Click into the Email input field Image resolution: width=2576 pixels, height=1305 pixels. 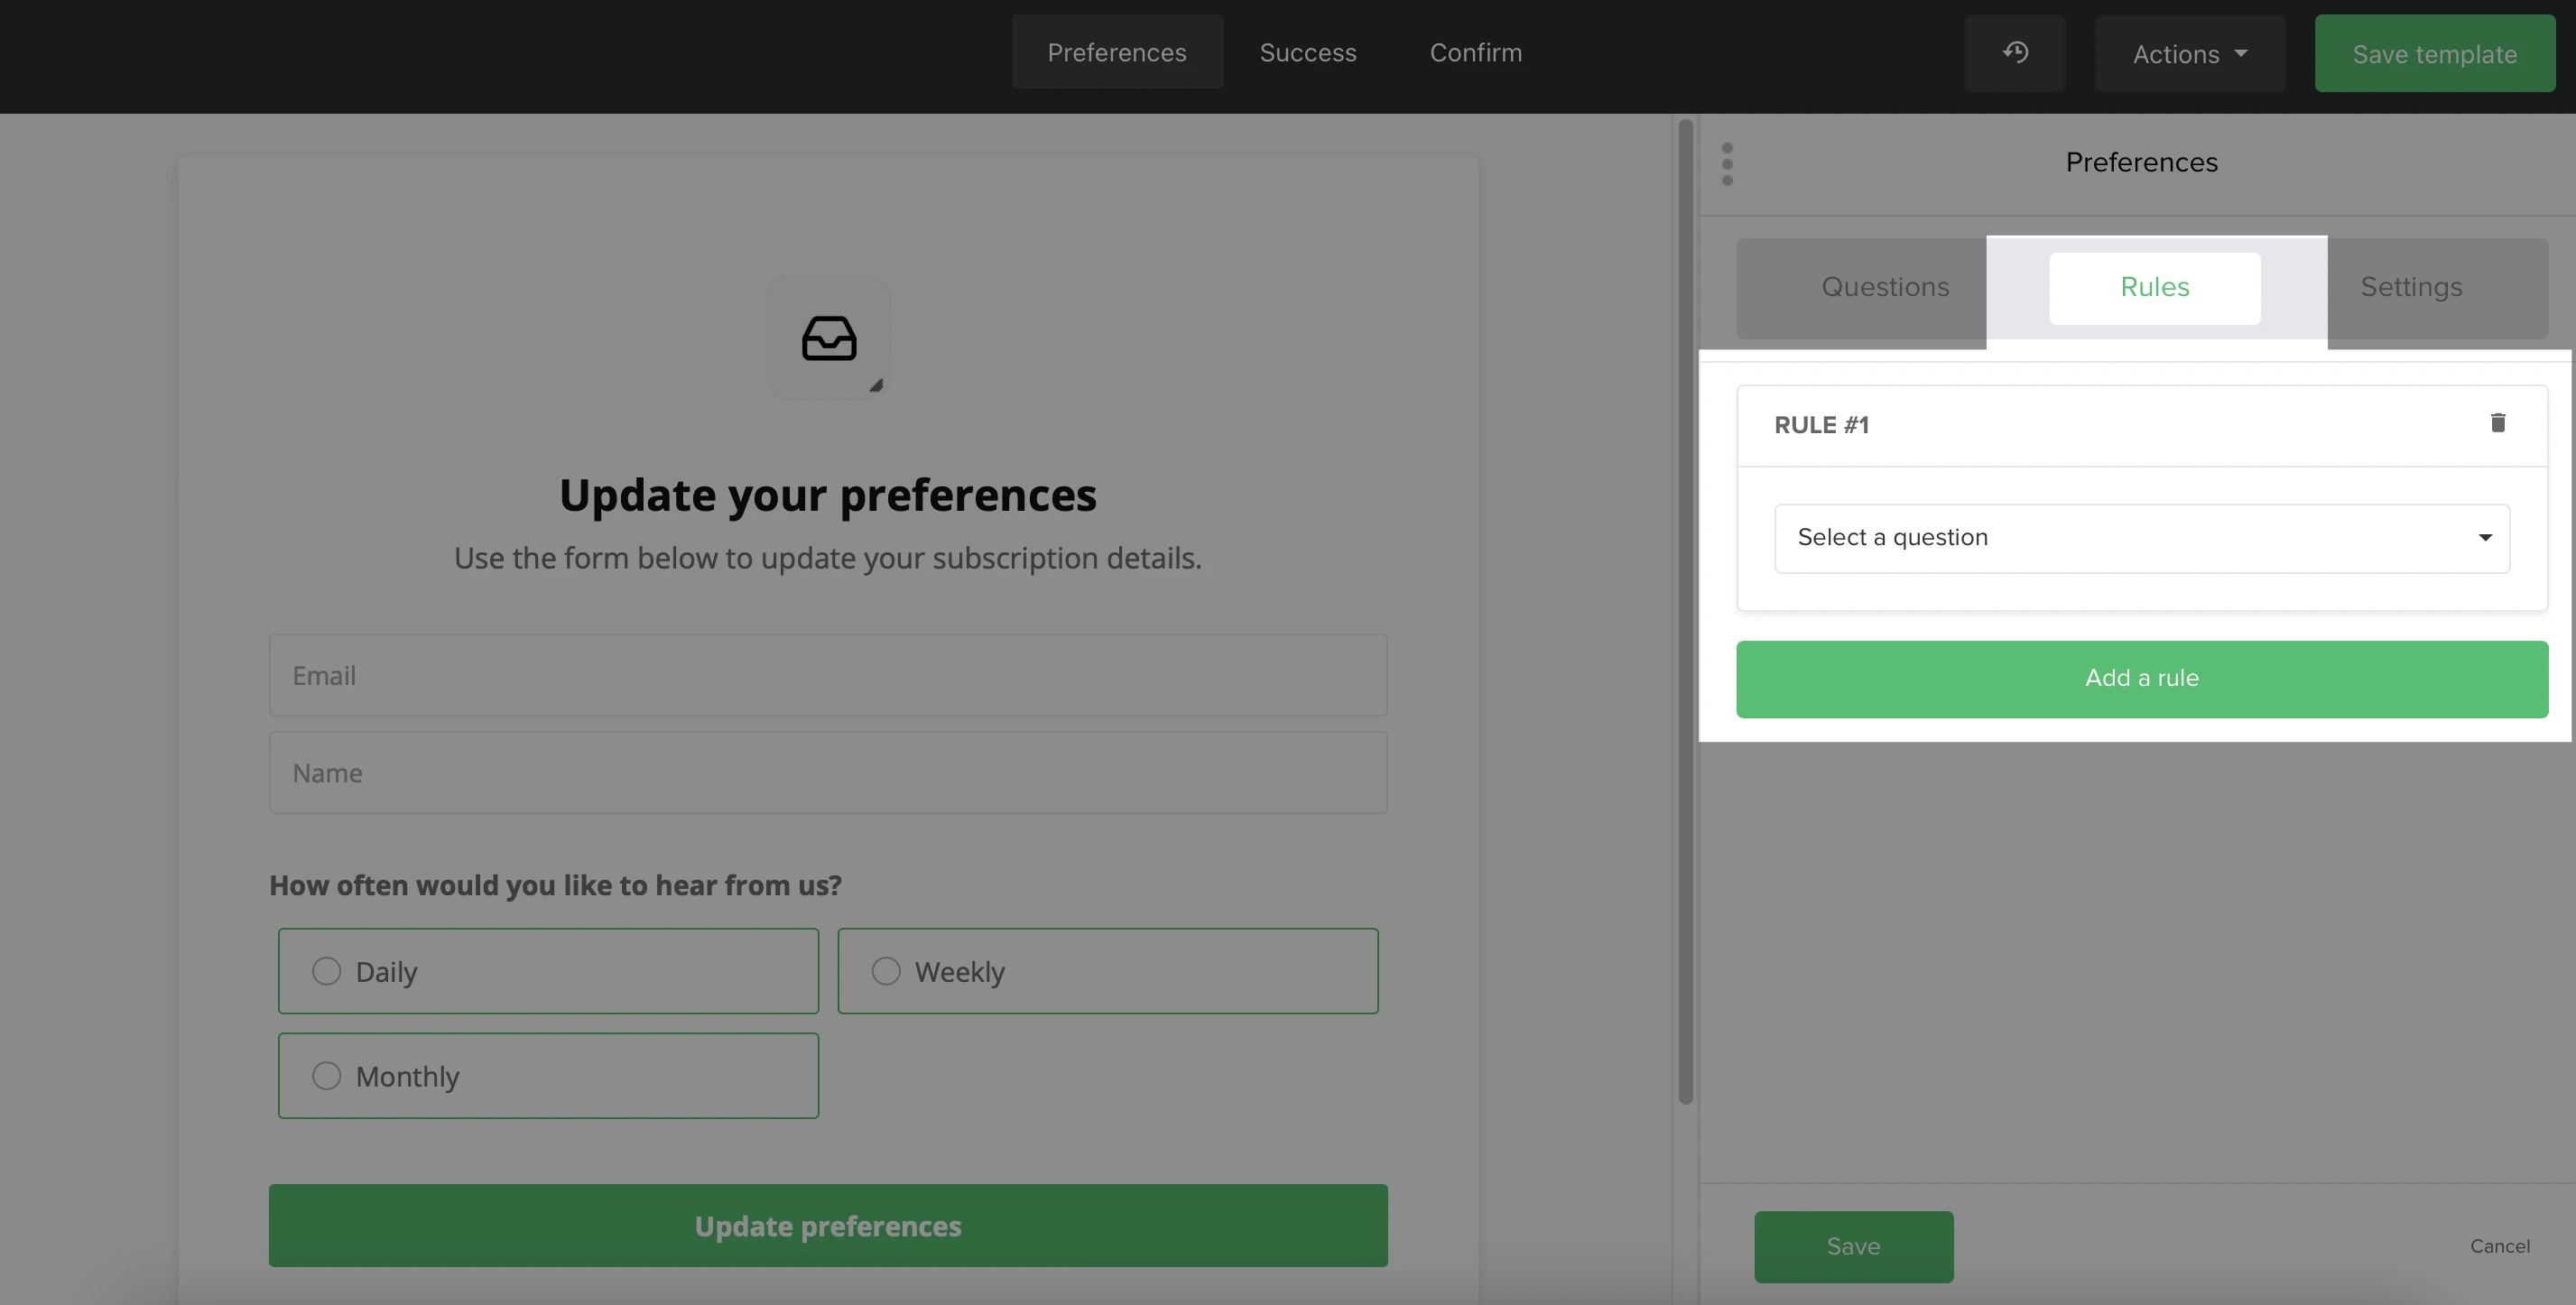click(x=827, y=675)
